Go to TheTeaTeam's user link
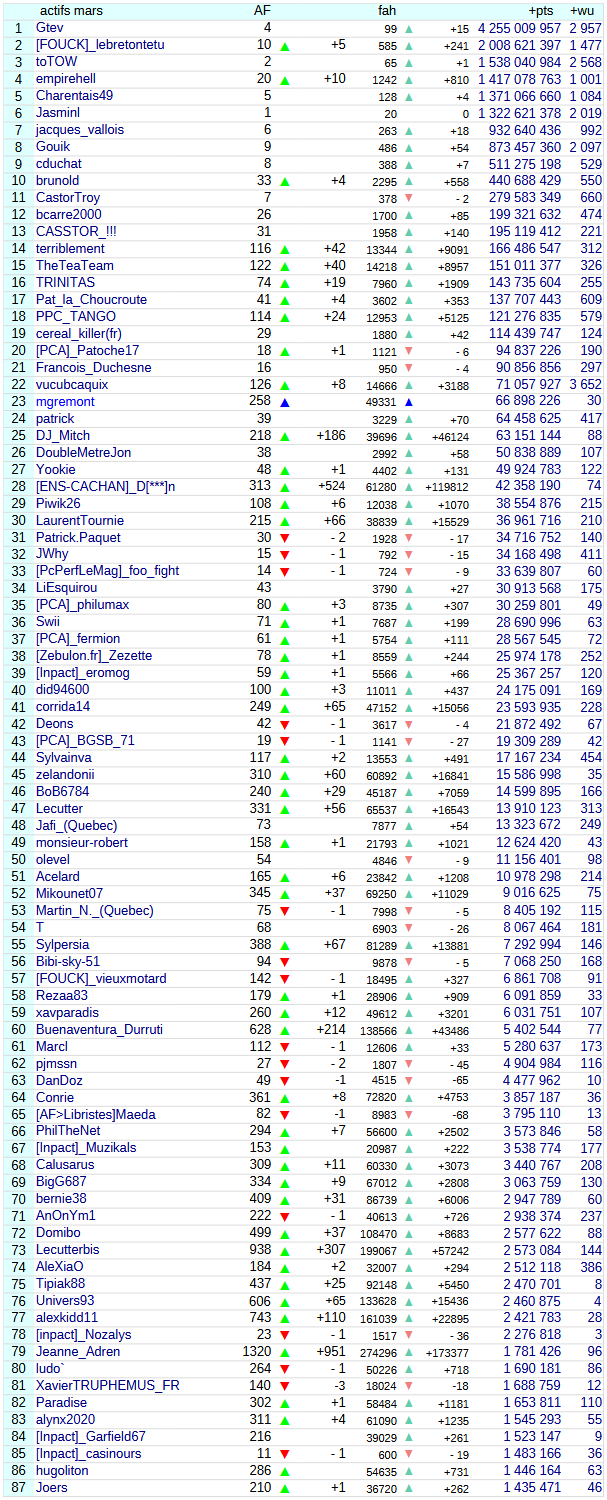This screenshot has height=1500, width=607. (x=74, y=266)
